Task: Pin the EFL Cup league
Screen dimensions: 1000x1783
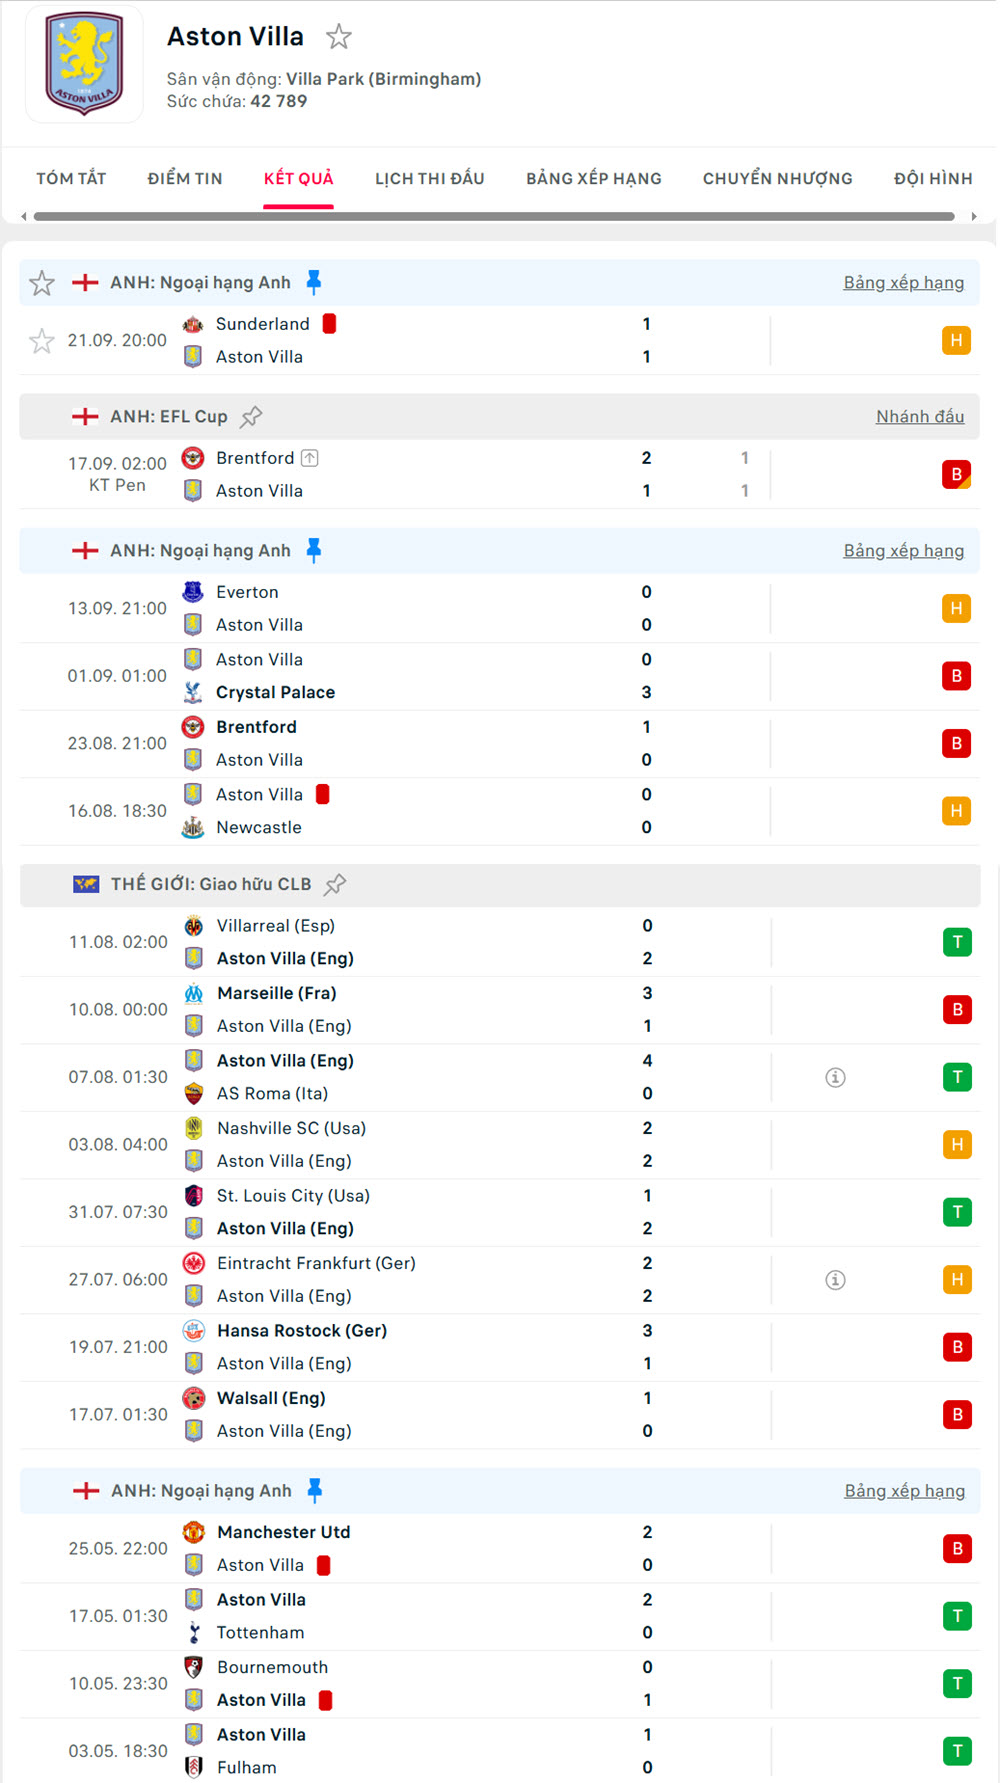Action: pos(251,416)
